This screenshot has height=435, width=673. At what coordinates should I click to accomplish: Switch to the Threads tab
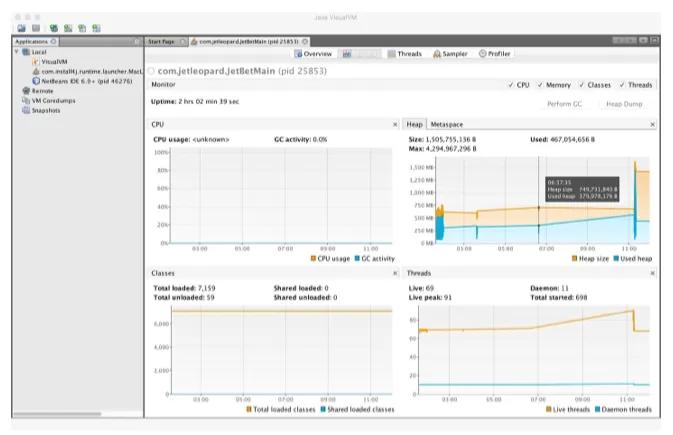[405, 54]
